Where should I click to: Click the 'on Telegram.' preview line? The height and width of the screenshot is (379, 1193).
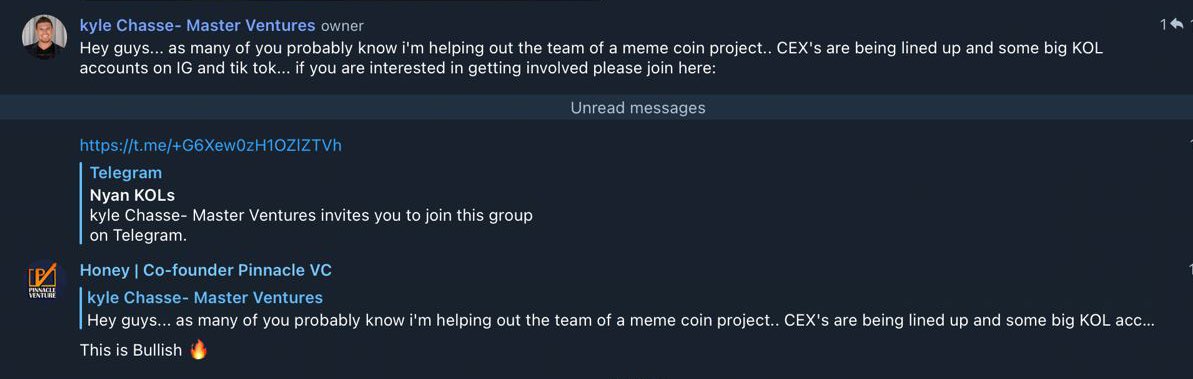[x=138, y=236]
